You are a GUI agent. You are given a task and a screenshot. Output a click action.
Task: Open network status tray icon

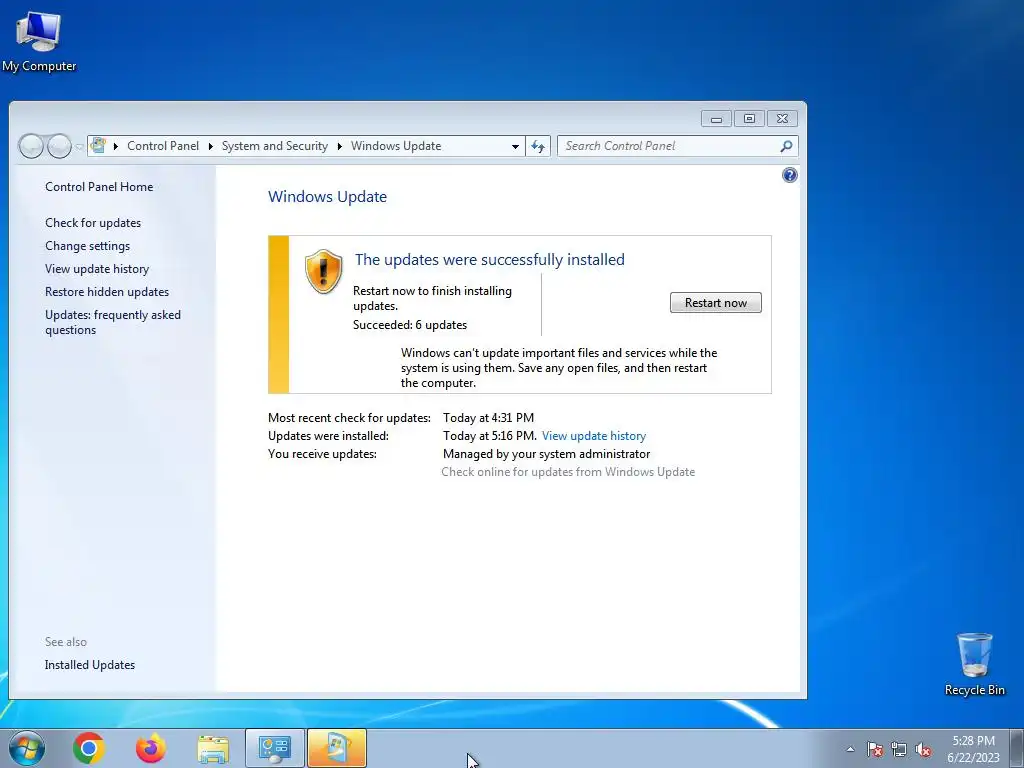click(x=899, y=749)
